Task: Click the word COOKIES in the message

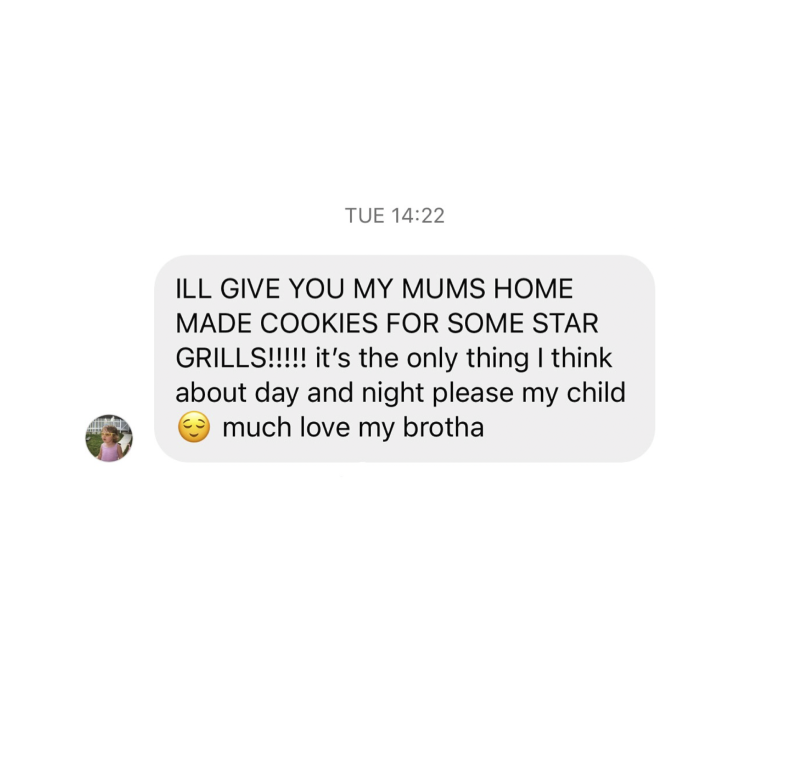Action: tap(318, 323)
